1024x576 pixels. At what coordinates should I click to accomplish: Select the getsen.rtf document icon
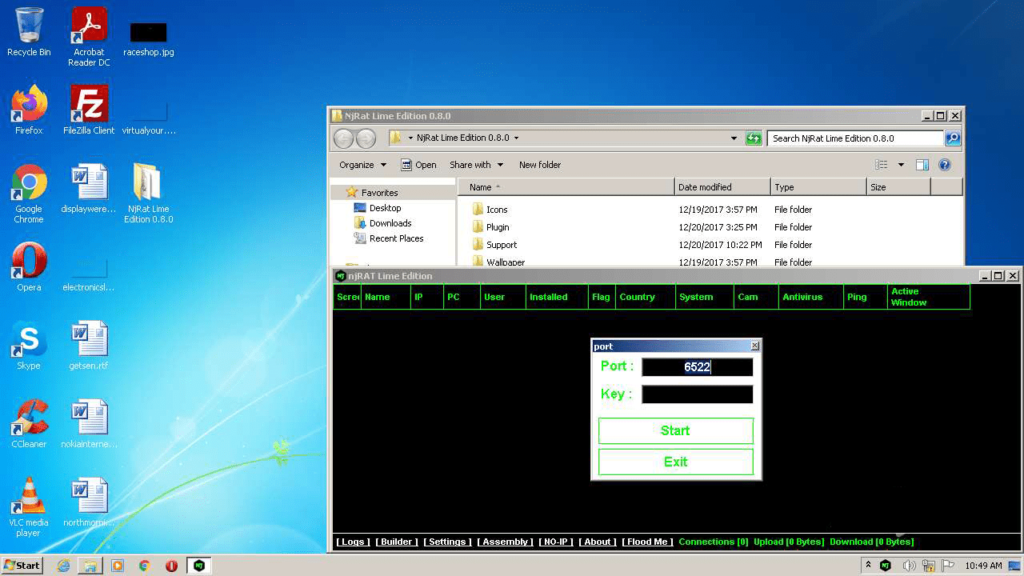pos(89,345)
